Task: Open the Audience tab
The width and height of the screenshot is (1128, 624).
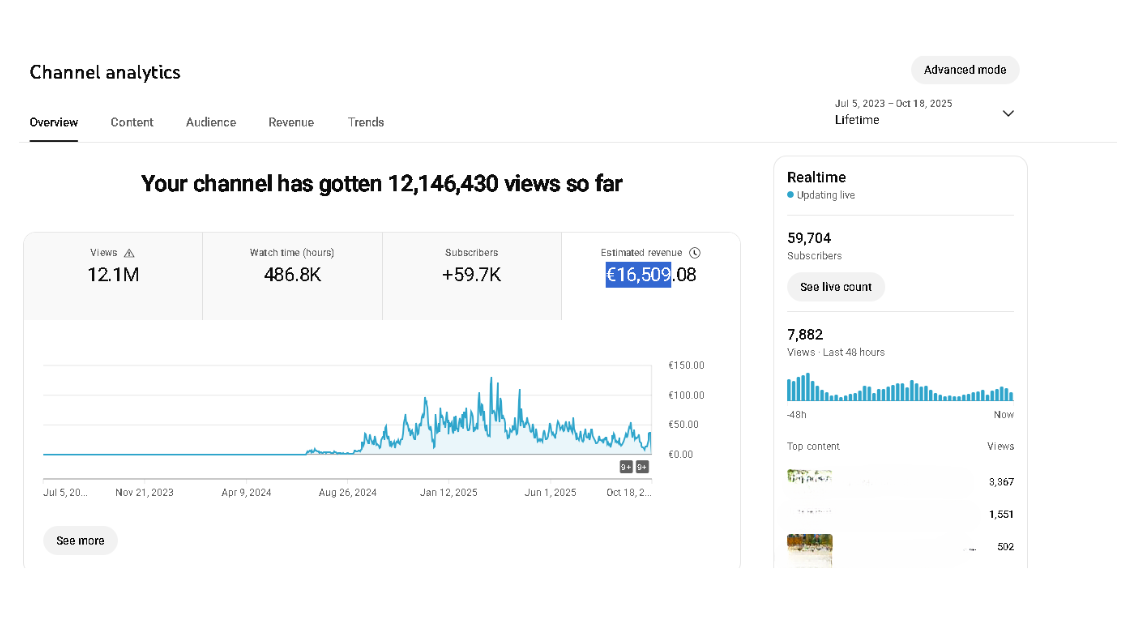Action: (x=211, y=122)
